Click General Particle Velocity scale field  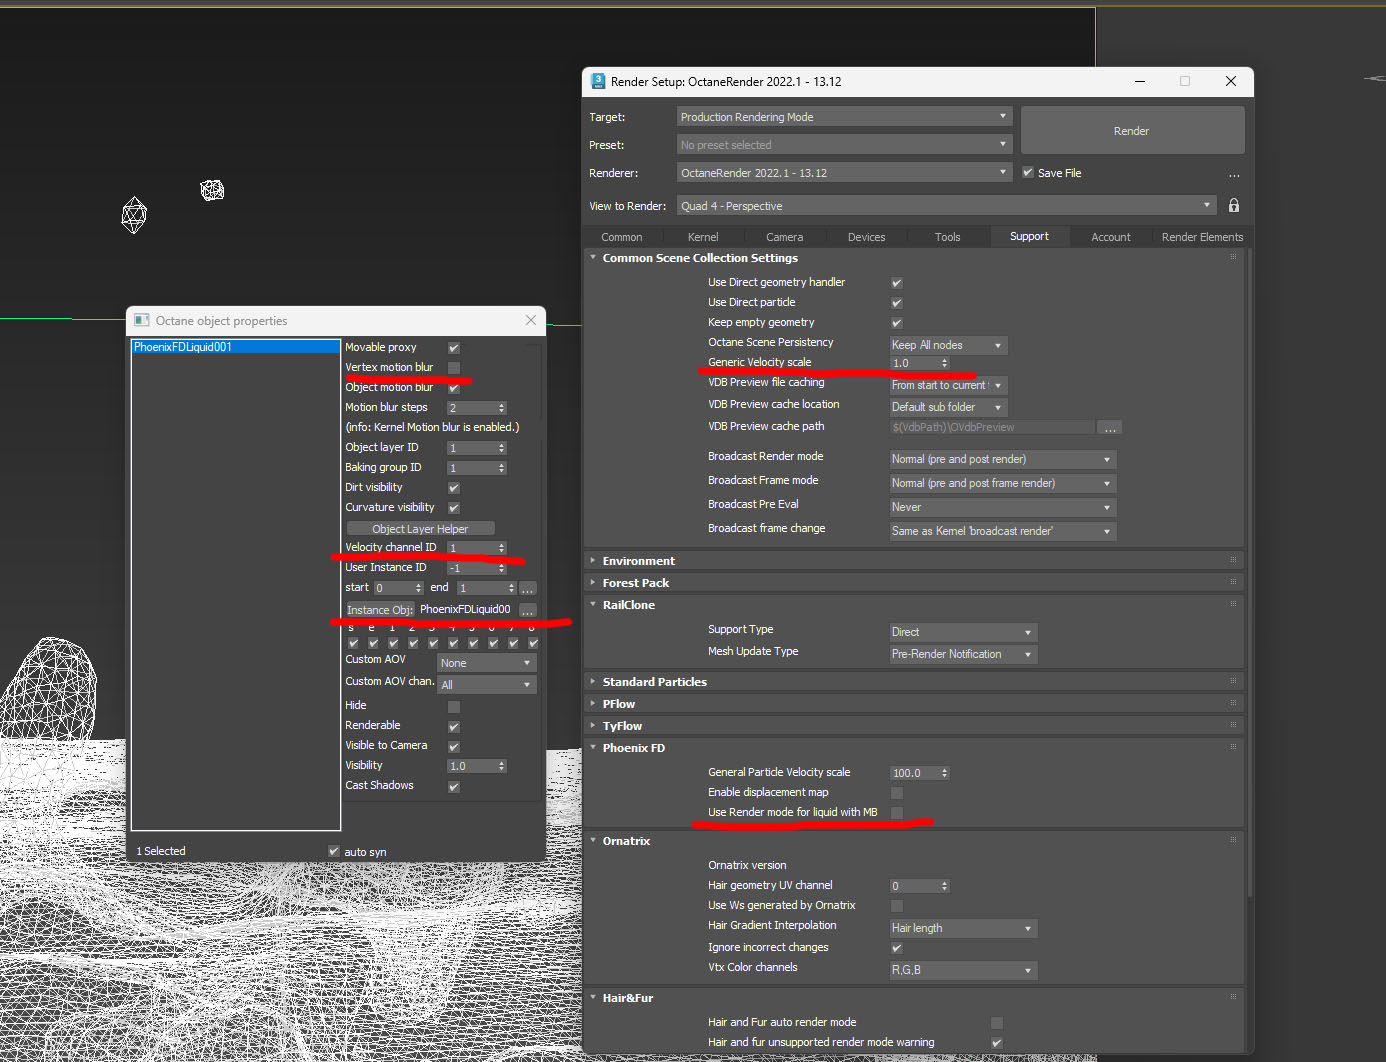point(914,773)
